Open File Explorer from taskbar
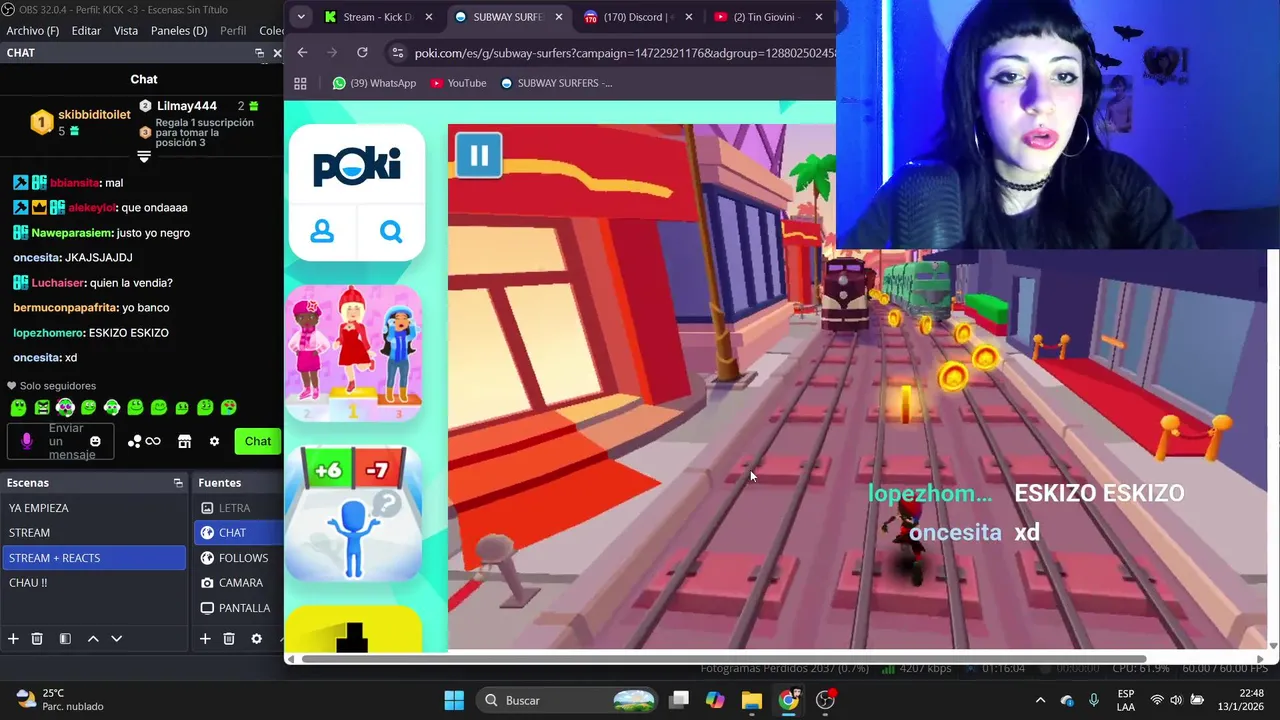The image size is (1280, 720). [x=752, y=700]
